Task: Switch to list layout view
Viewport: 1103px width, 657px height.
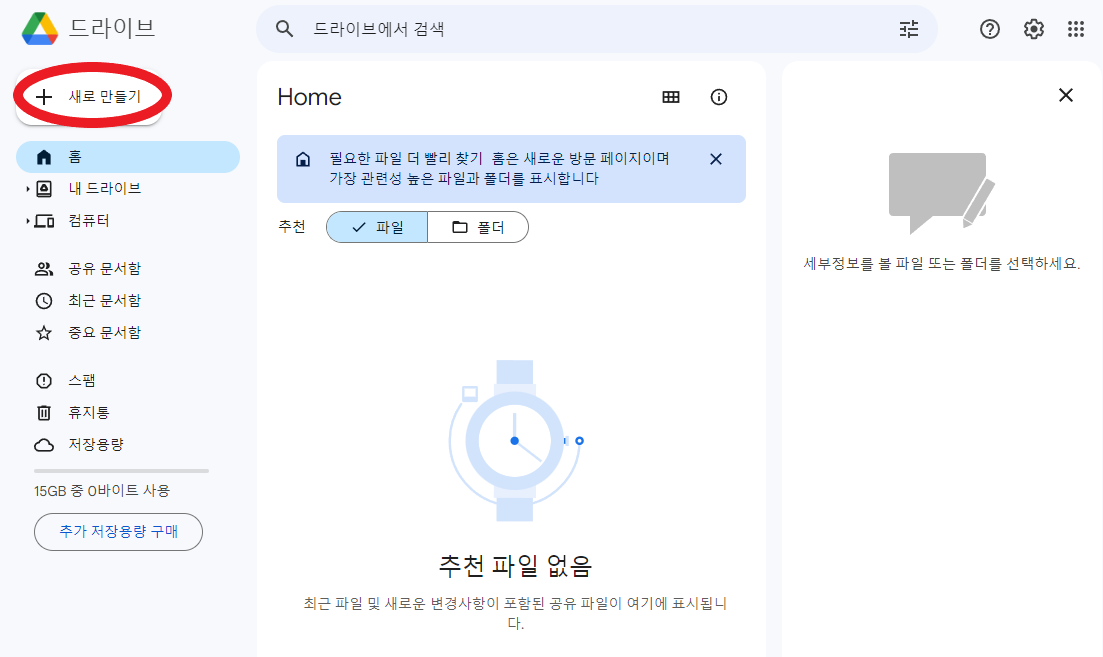Action: tap(670, 97)
